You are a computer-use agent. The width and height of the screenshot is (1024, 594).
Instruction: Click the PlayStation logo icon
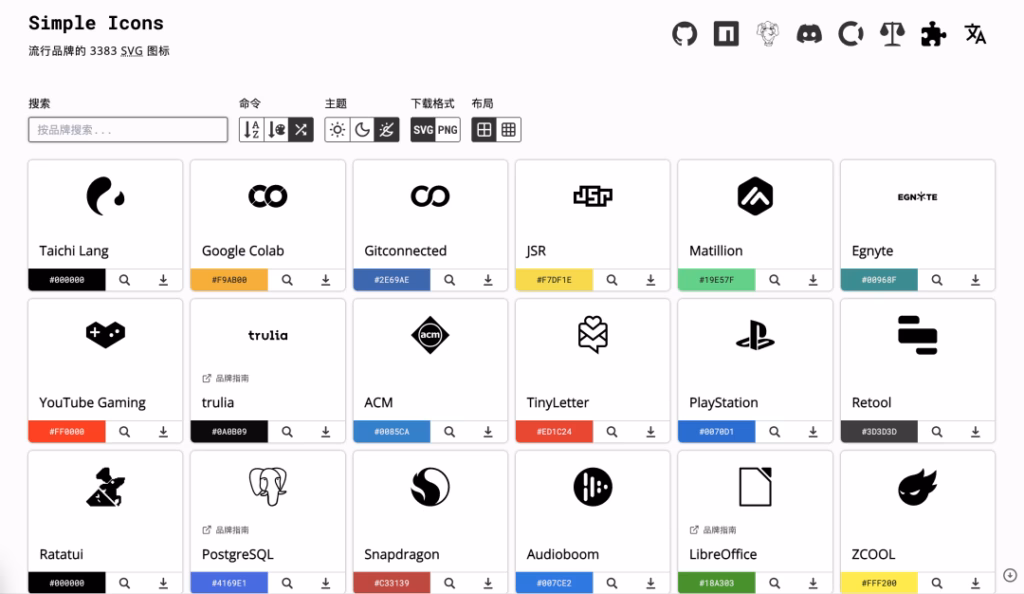[755, 335]
